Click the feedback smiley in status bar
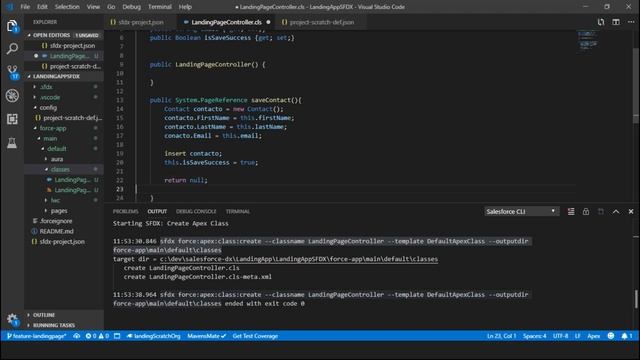 [x=611, y=336]
